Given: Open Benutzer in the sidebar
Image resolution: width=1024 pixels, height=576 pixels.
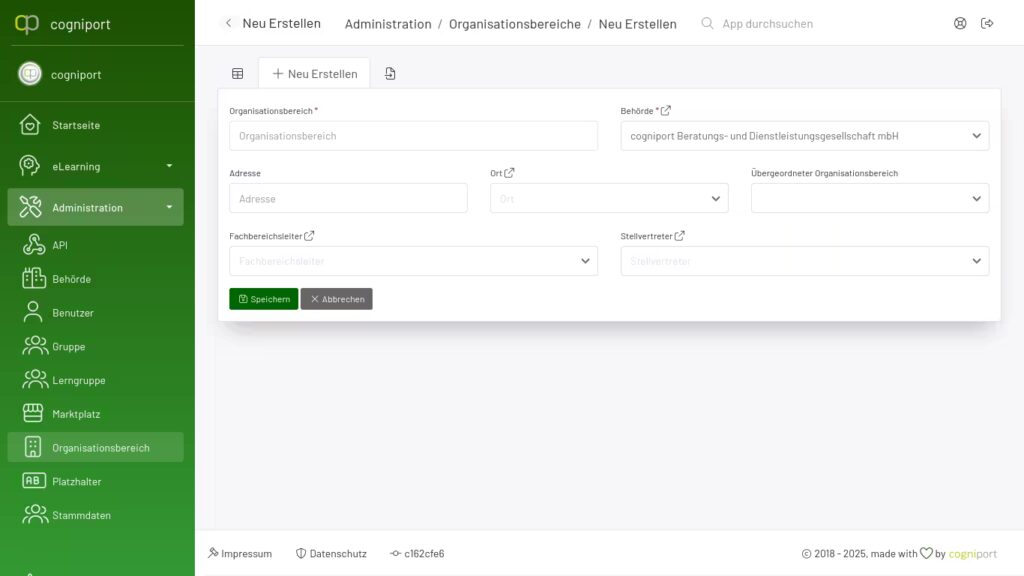Looking at the screenshot, I should pos(72,313).
